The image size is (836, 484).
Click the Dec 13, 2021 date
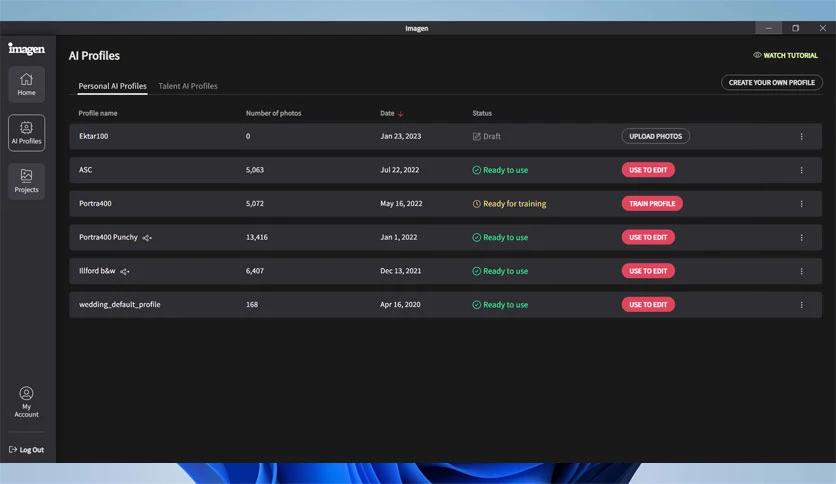pyautogui.click(x=400, y=271)
